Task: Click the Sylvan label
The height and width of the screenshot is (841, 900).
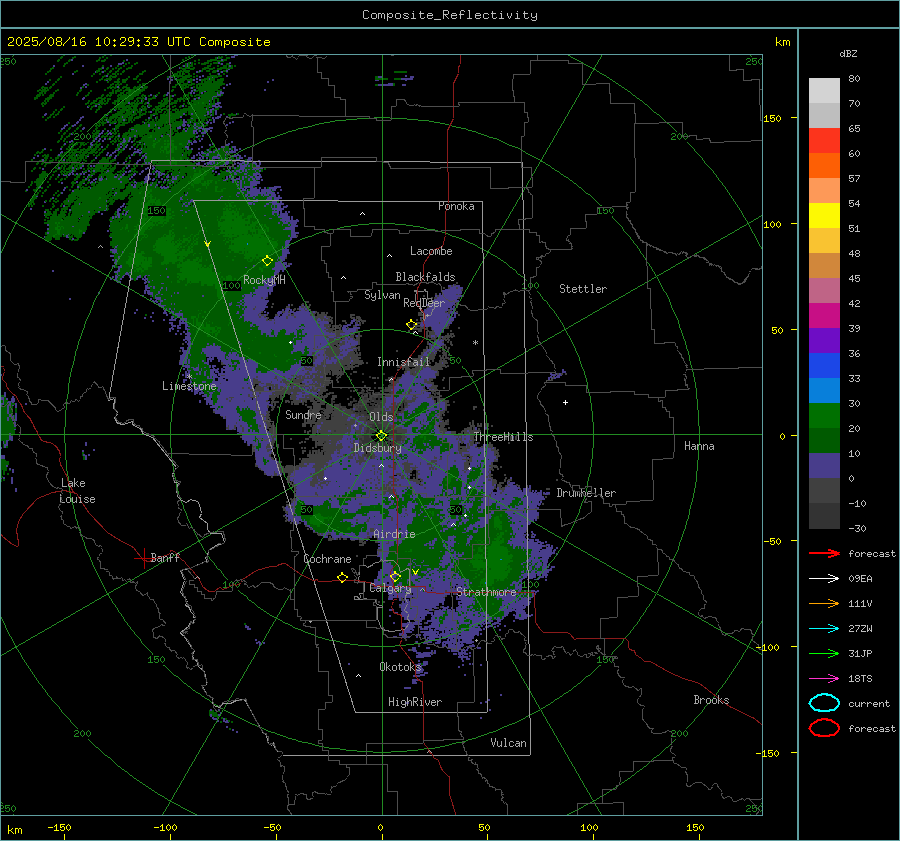Action: [382, 295]
